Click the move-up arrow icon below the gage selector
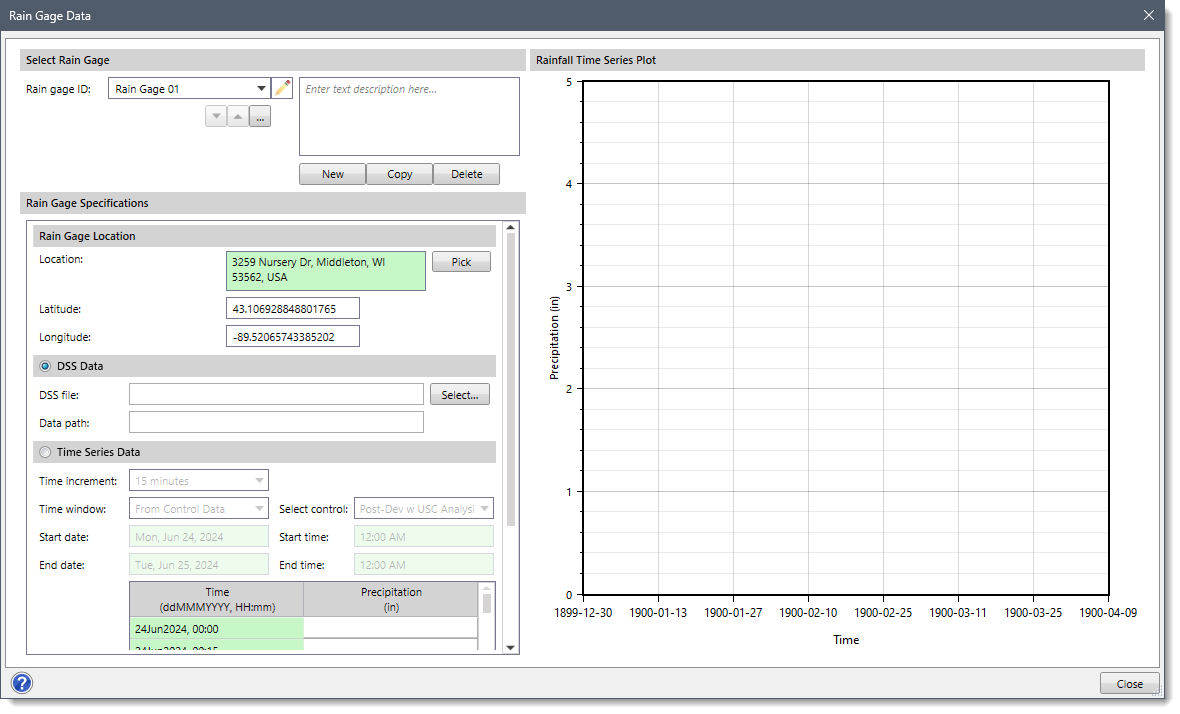The width and height of the screenshot is (1180, 714). (238, 116)
